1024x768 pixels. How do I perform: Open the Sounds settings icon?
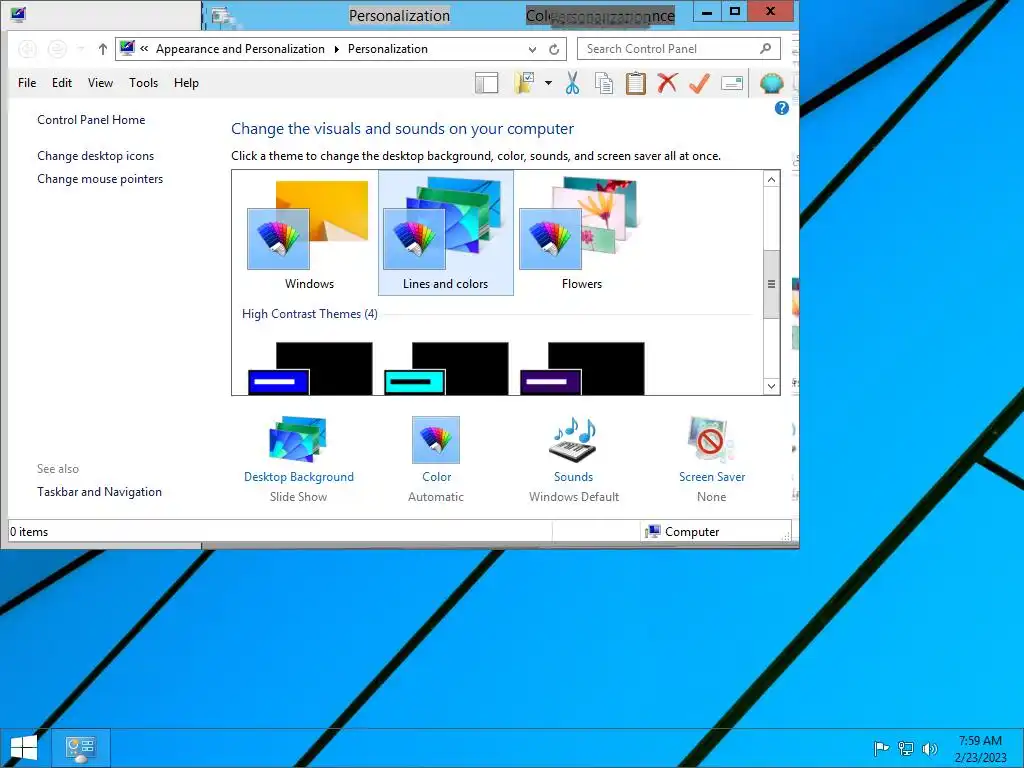[573, 440]
